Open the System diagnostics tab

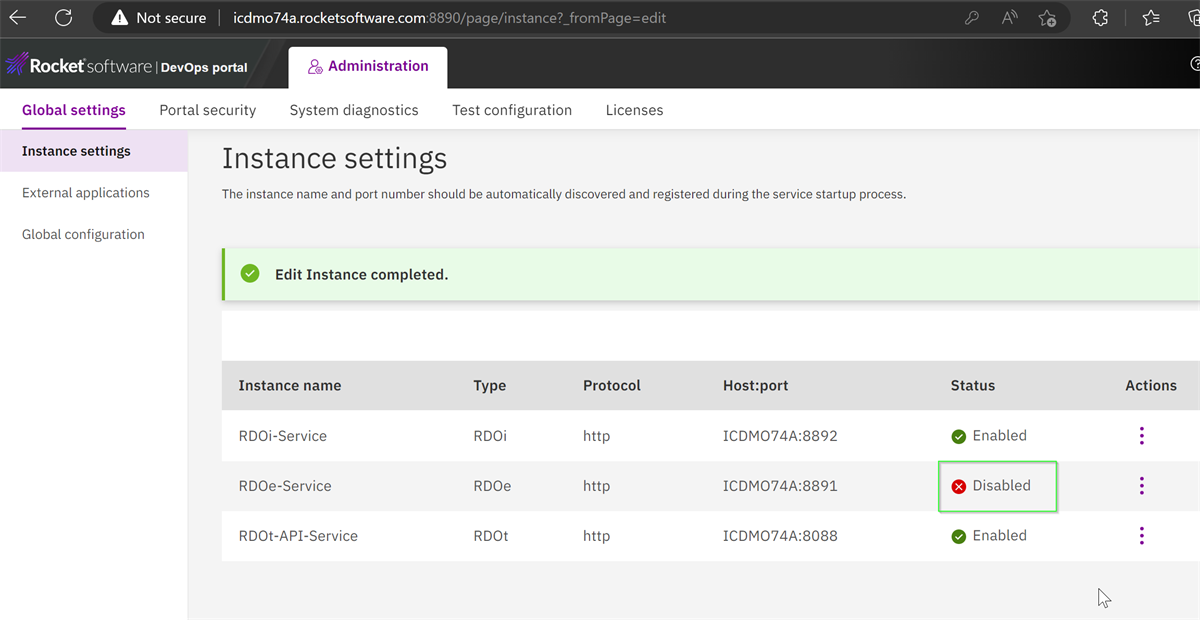coord(354,110)
